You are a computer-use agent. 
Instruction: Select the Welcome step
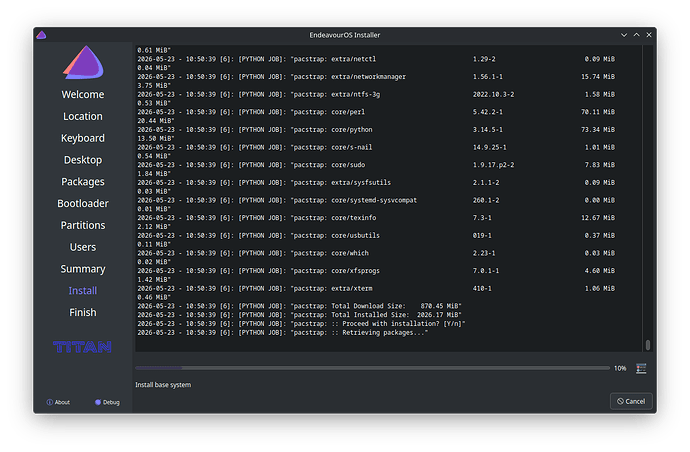click(83, 95)
